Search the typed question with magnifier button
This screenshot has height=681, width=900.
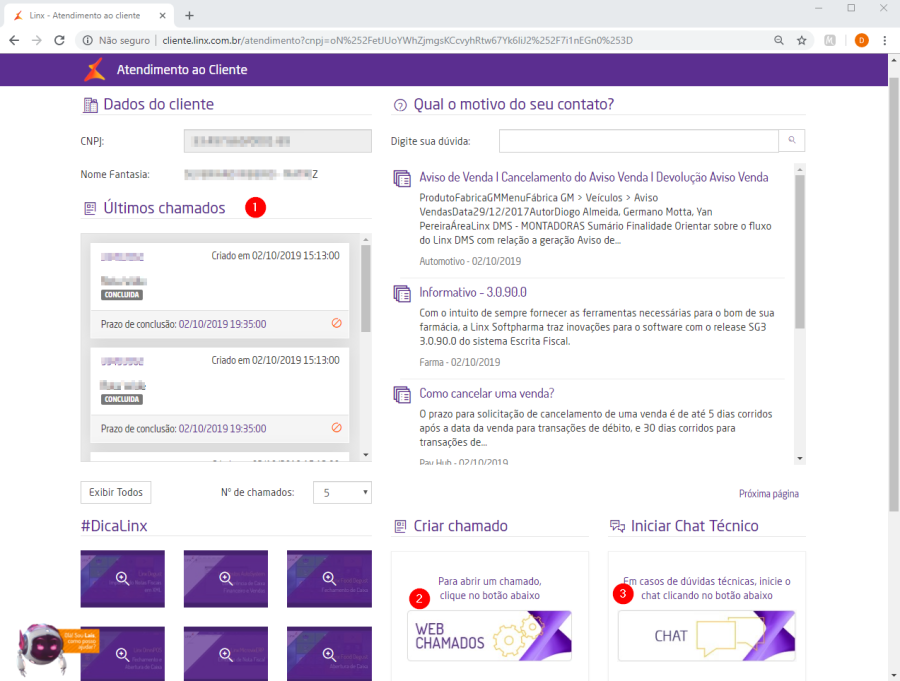click(792, 141)
